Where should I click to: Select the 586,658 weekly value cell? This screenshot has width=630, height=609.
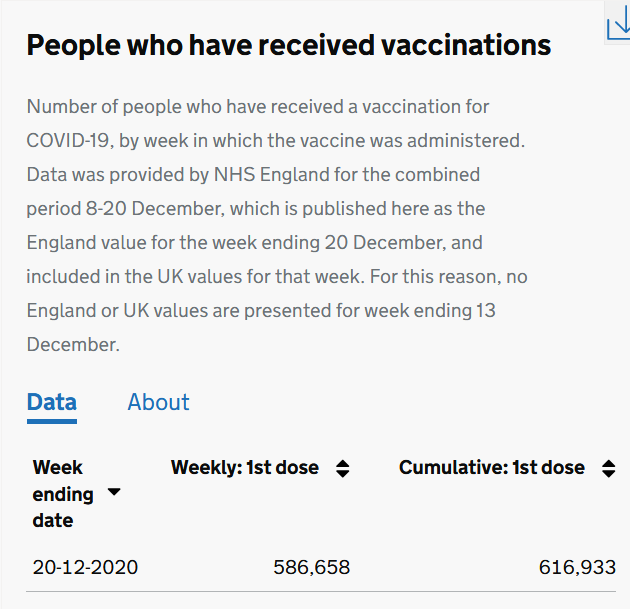(311, 567)
